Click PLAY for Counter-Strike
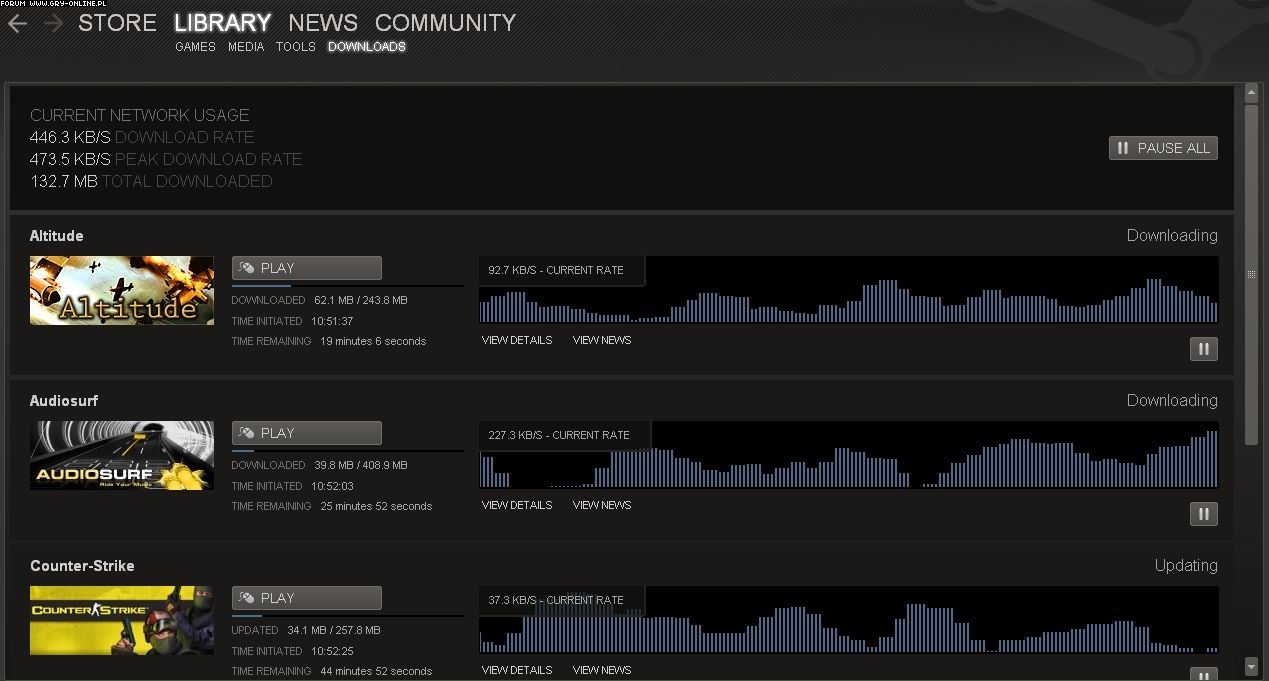The width and height of the screenshot is (1269, 681). (307, 598)
